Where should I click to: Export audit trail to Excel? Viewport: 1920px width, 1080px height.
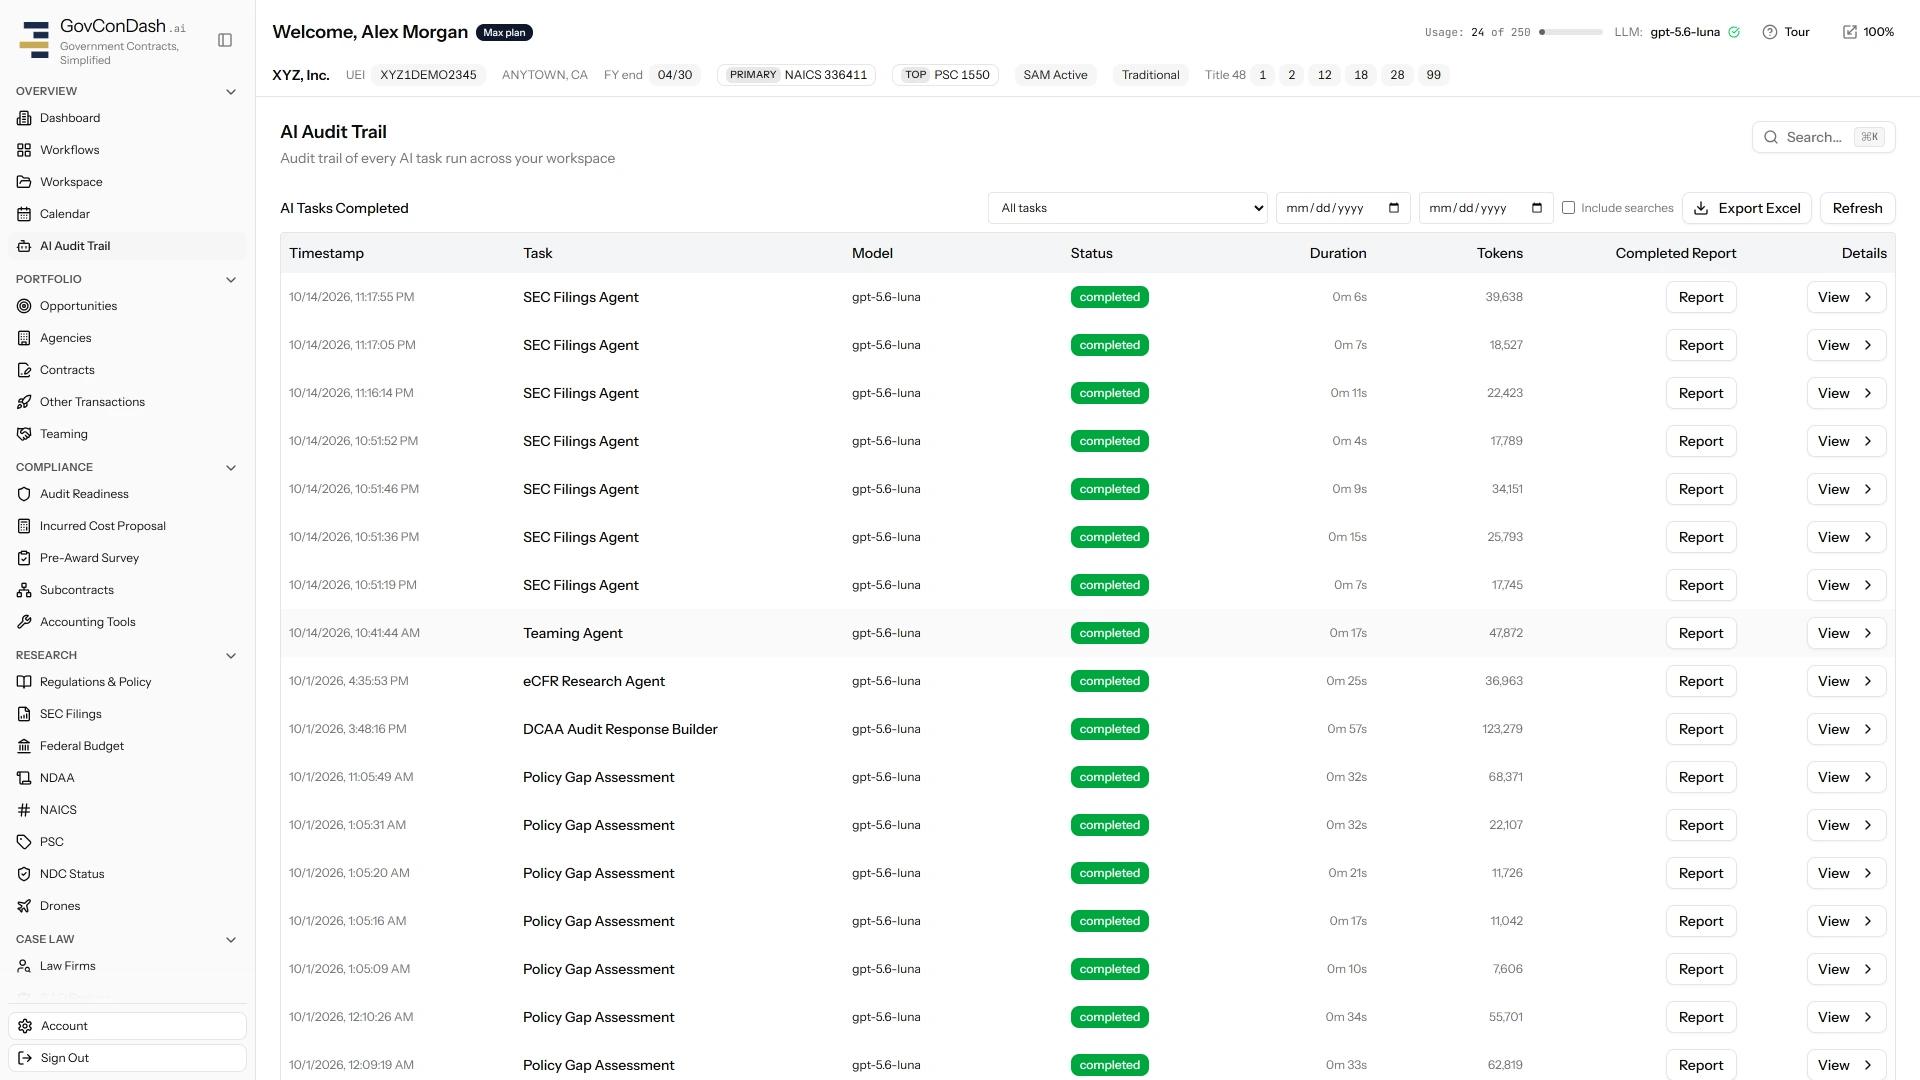pyautogui.click(x=1747, y=208)
